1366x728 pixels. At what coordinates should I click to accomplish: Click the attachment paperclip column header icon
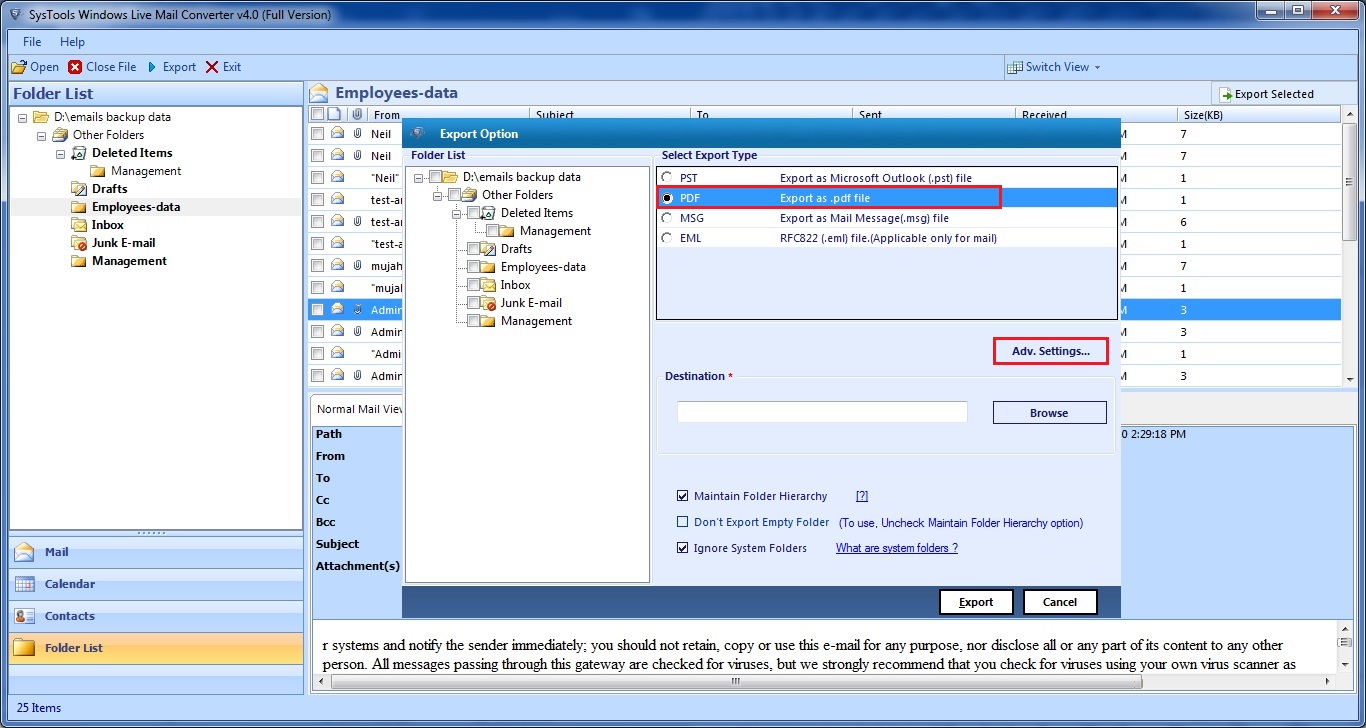357,115
